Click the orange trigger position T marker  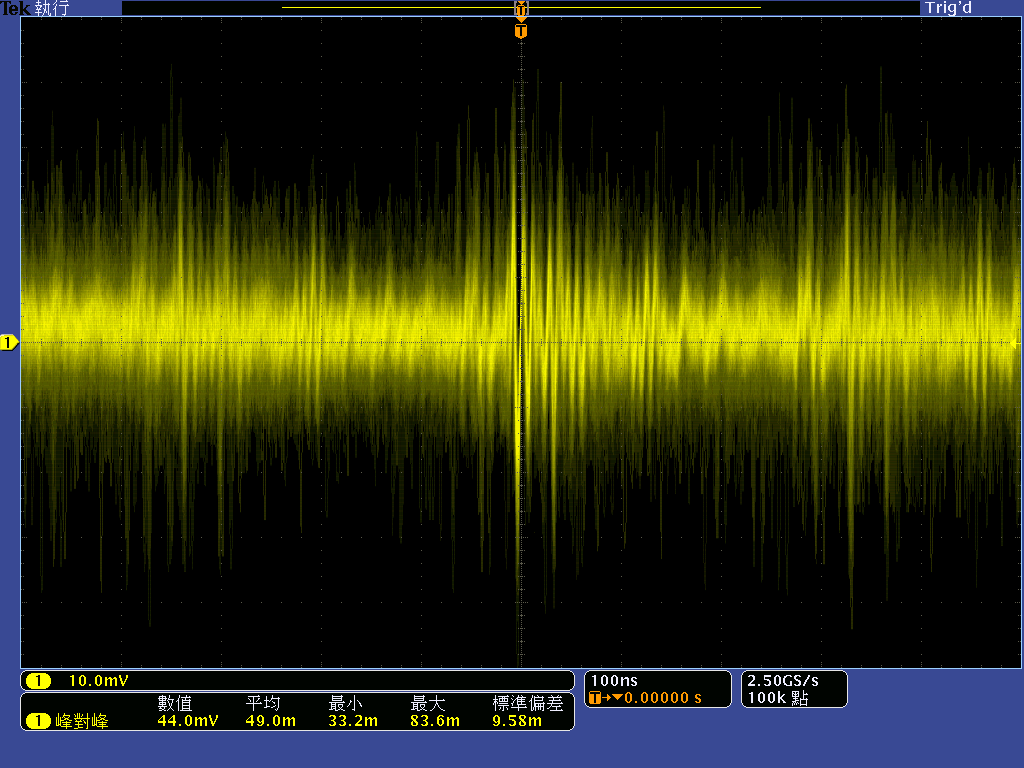pyautogui.click(x=520, y=31)
